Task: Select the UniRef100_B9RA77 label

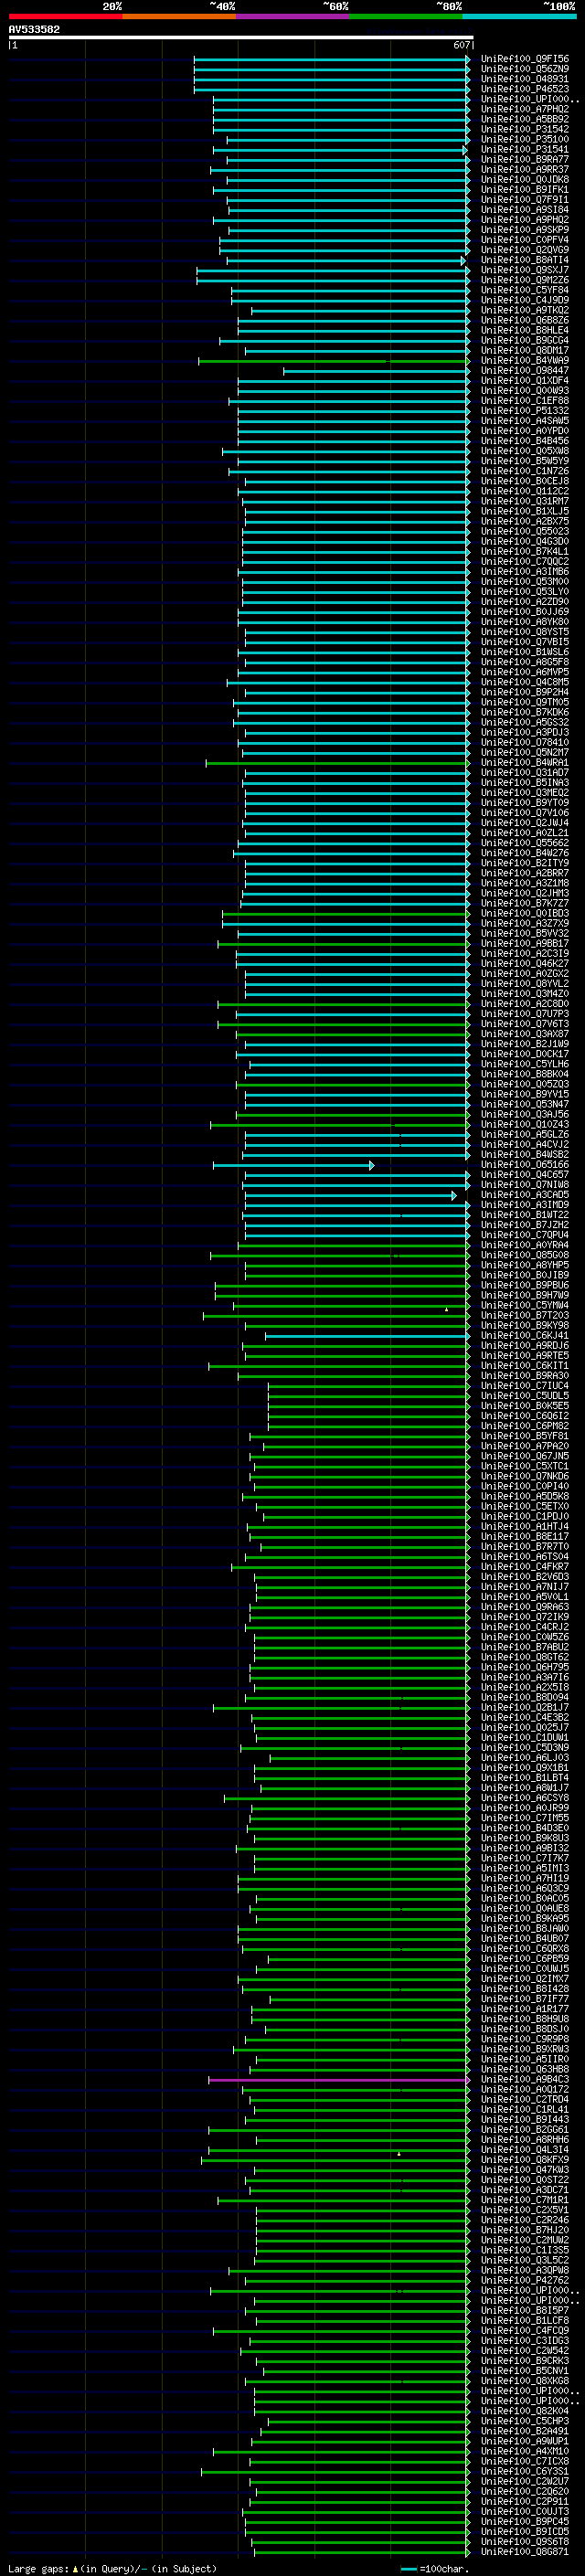Action: [x=525, y=159]
